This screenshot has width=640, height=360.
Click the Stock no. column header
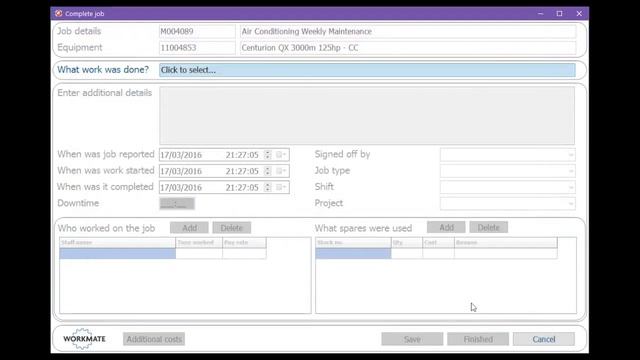click(353, 242)
